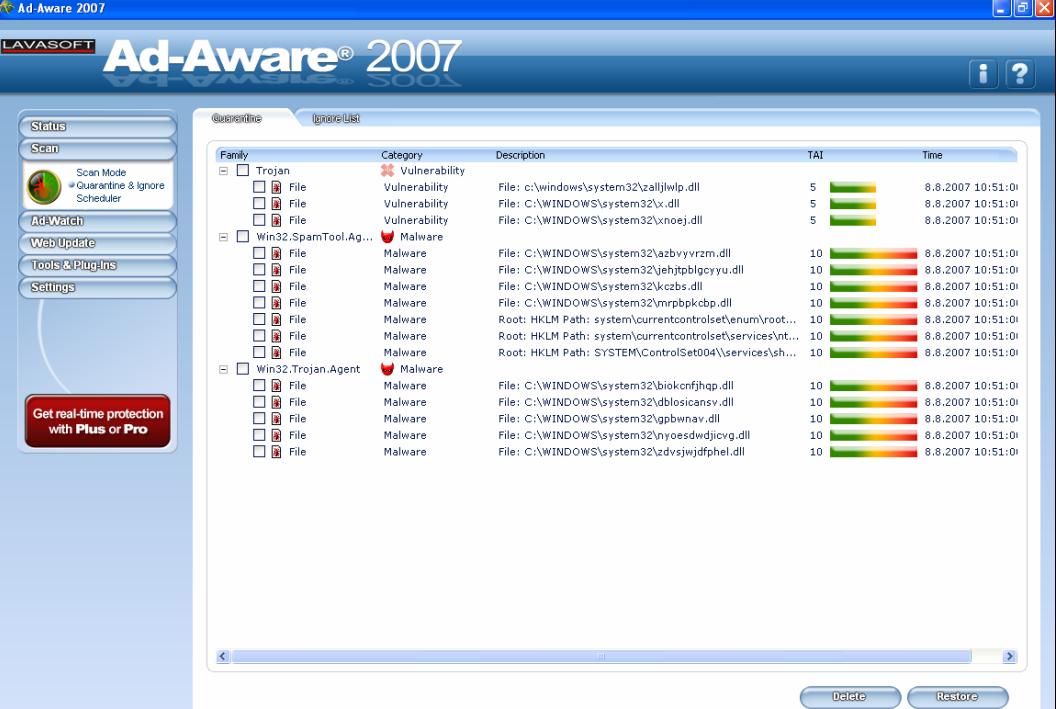Click the horizontal scrollbar left arrow
Screen dimensions: 1056x709
(x=223, y=656)
